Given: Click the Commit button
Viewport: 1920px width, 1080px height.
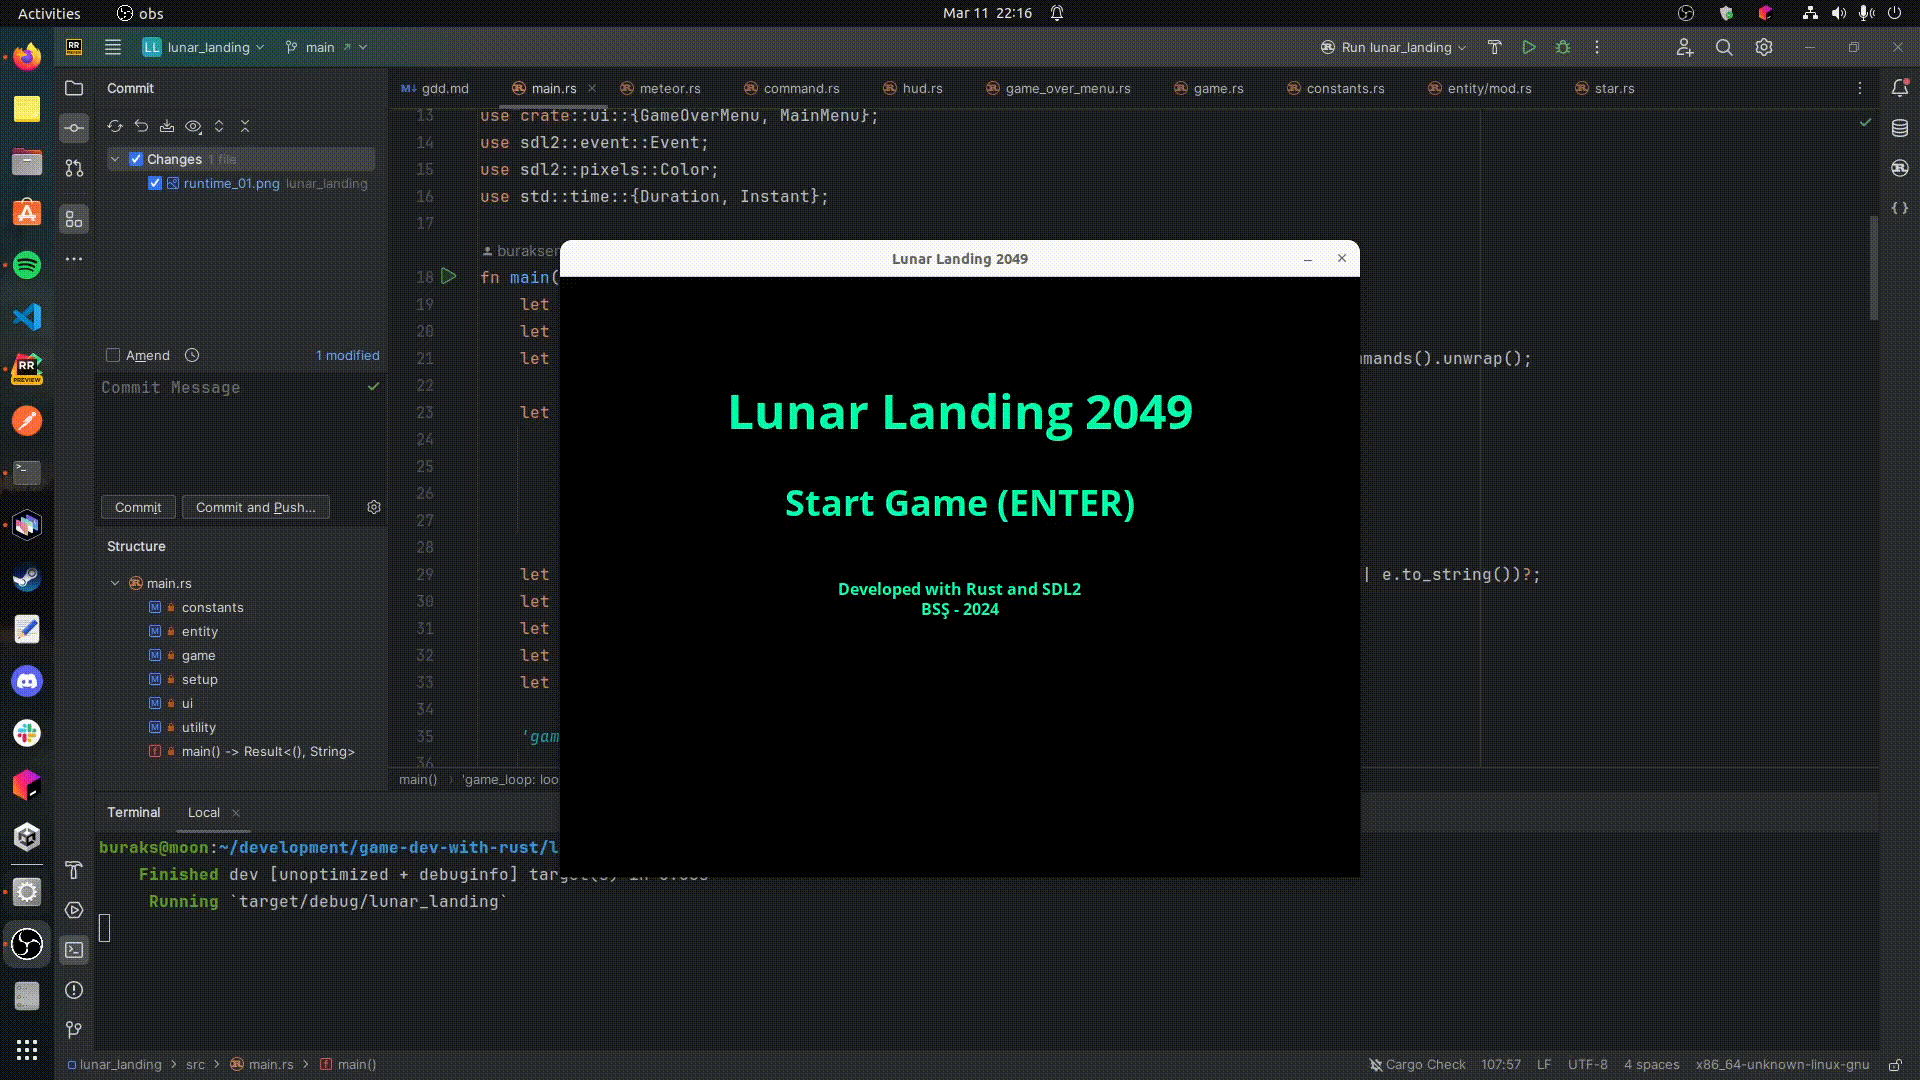Looking at the screenshot, I should click(x=138, y=507).
